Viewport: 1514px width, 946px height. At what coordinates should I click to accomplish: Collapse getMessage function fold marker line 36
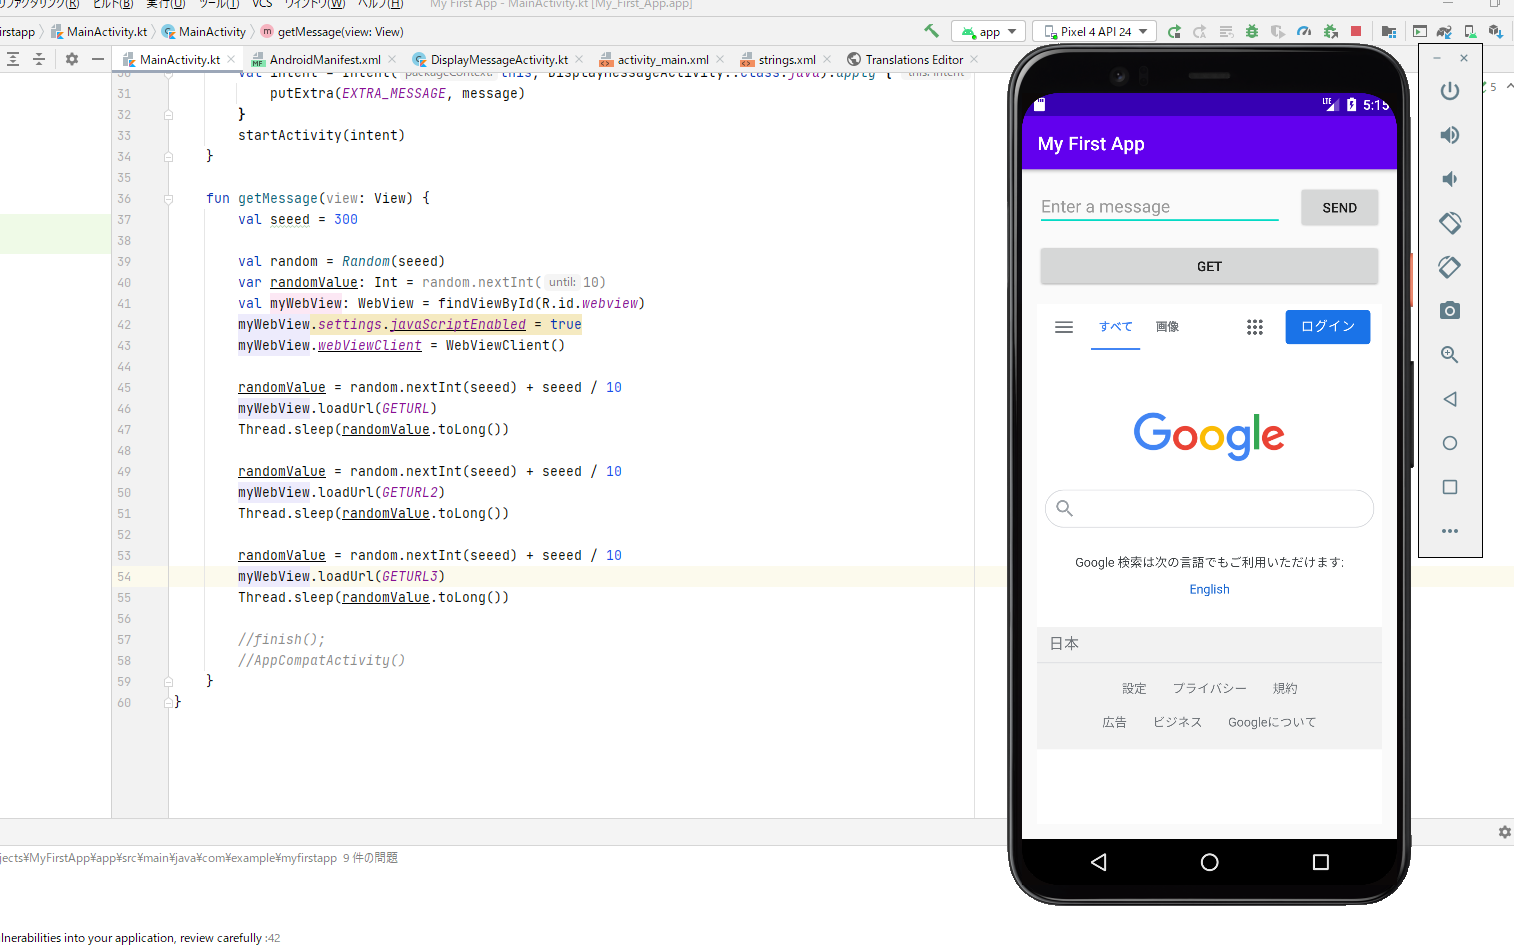pyautogui.click(x=168, y=199)
